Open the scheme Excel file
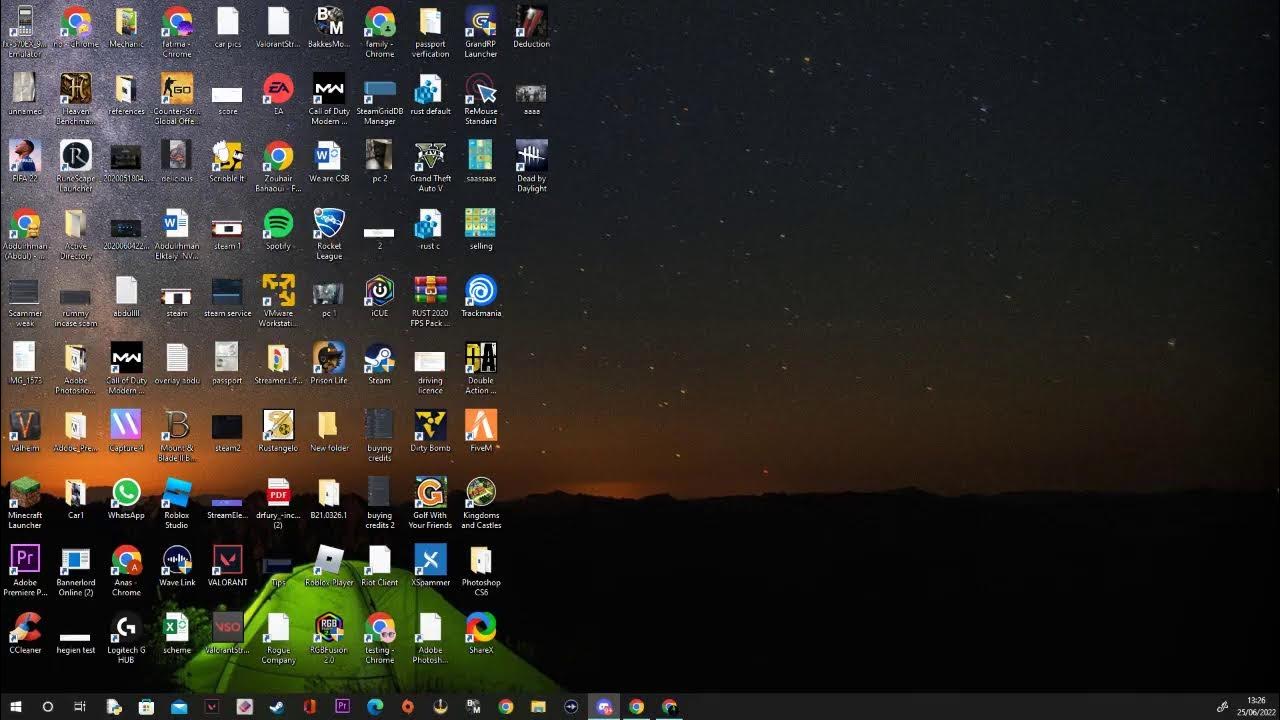 [177, 633]
